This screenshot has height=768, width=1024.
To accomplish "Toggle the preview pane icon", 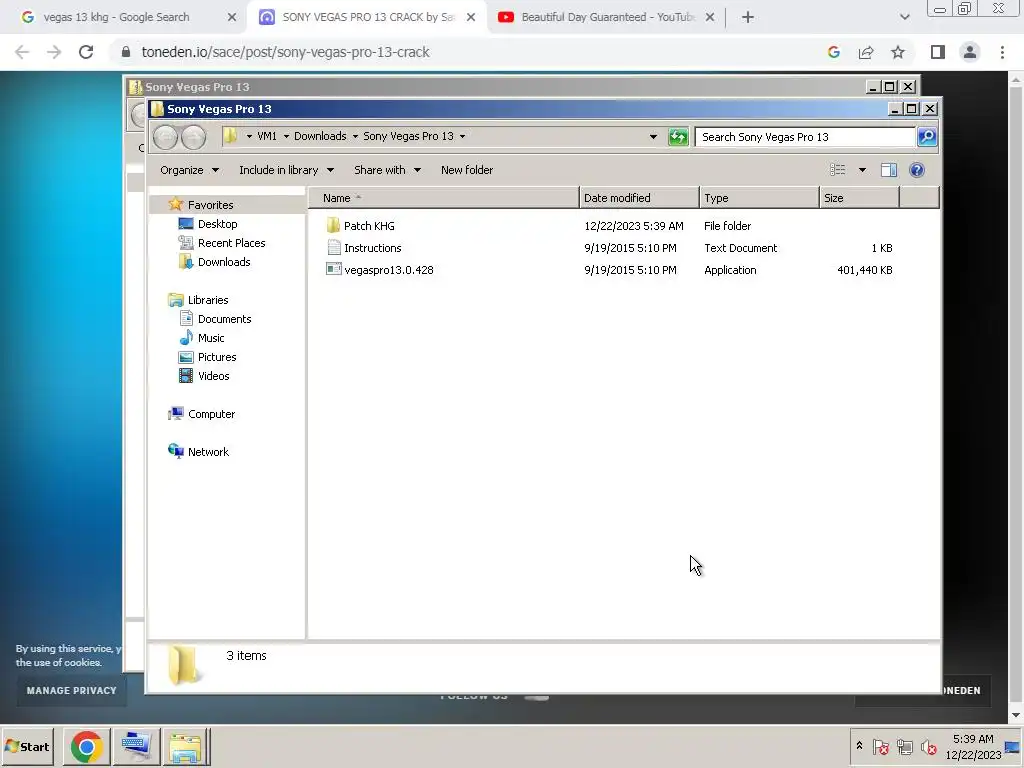I will [x=889, y=170].
